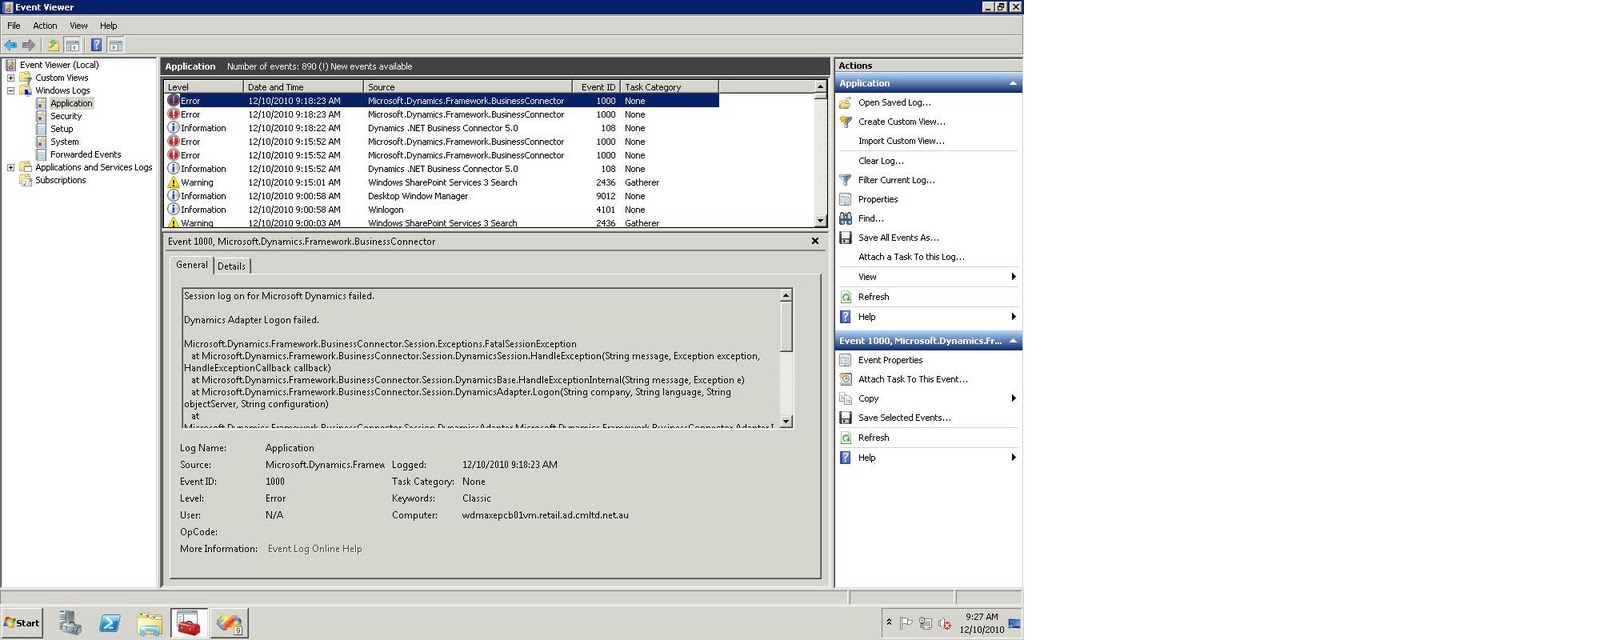The height and width of the screenshot is (640, 1600).
Task: Click the blue Help toolbar icon
Action: [x=96, y=45]
